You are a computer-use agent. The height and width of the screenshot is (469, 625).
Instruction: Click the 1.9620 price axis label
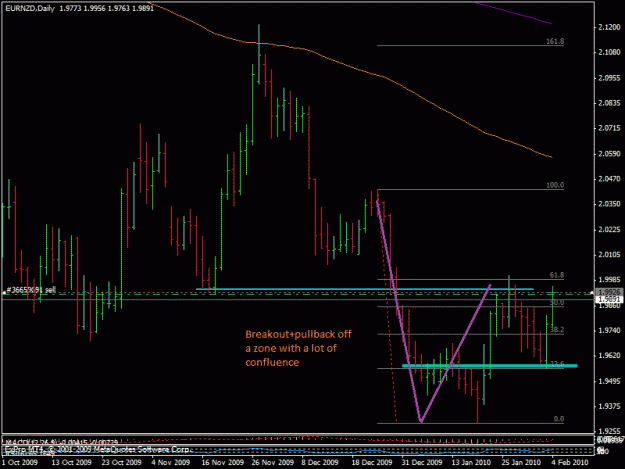(609, 355)
